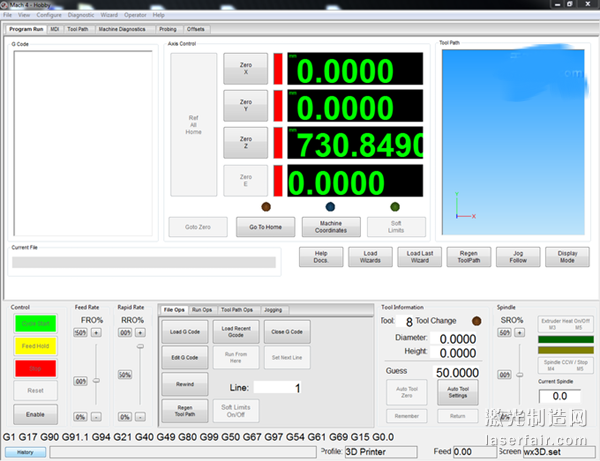600x461 pixels.
Task: Click the LED above Go To Home
Action: pos(266,207)
